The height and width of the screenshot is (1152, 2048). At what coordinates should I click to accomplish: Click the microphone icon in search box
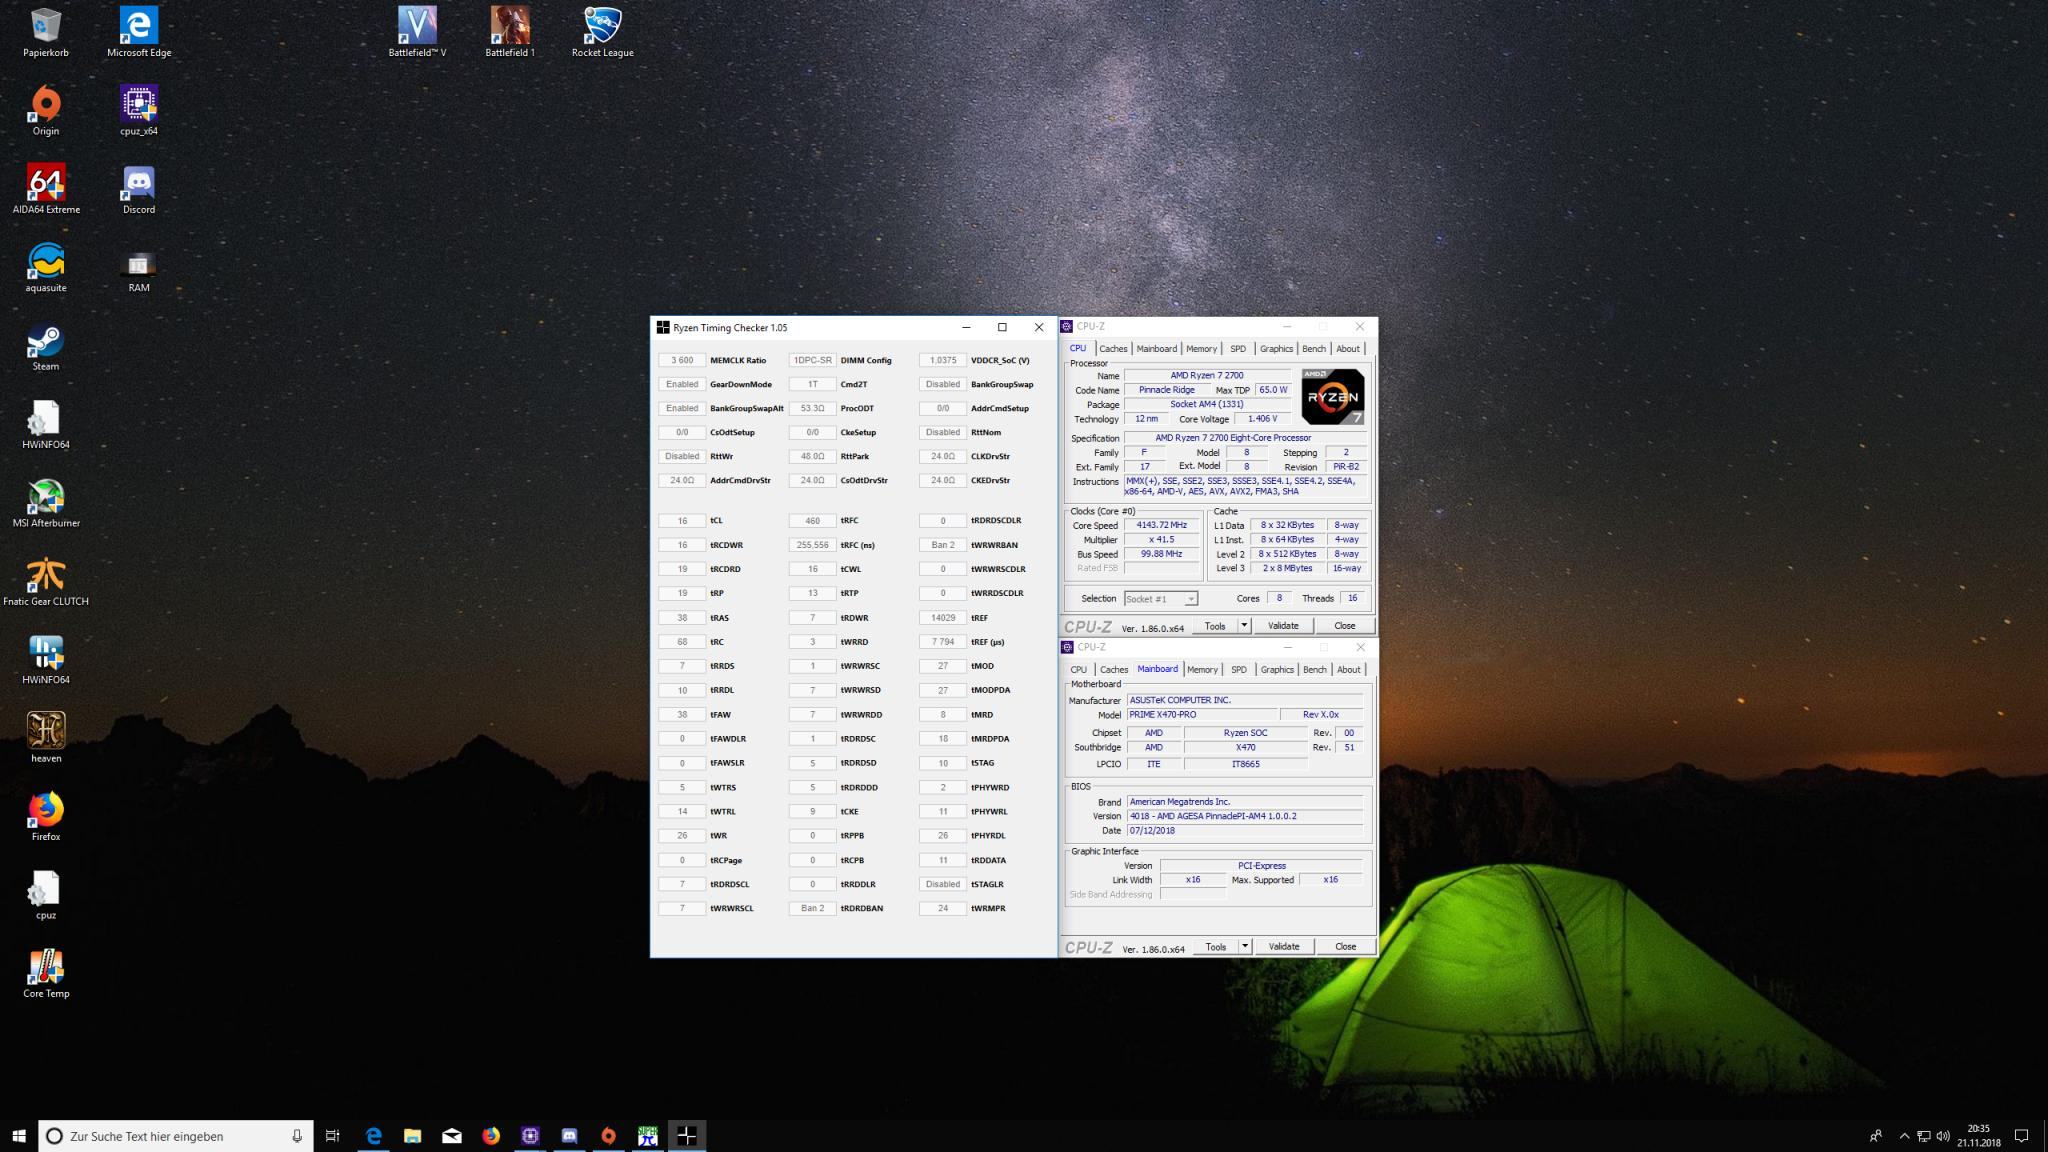click(x=297, y=1135)
